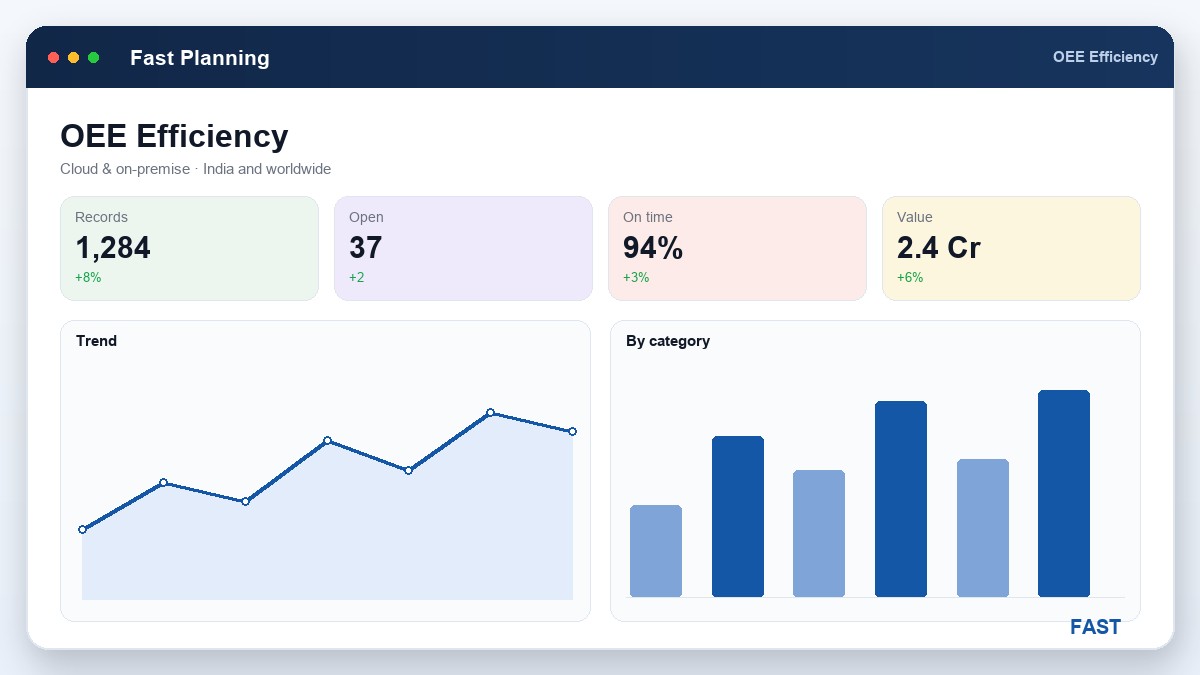
Task: Click the first data point on Trend line
Action: click(82, 529)
